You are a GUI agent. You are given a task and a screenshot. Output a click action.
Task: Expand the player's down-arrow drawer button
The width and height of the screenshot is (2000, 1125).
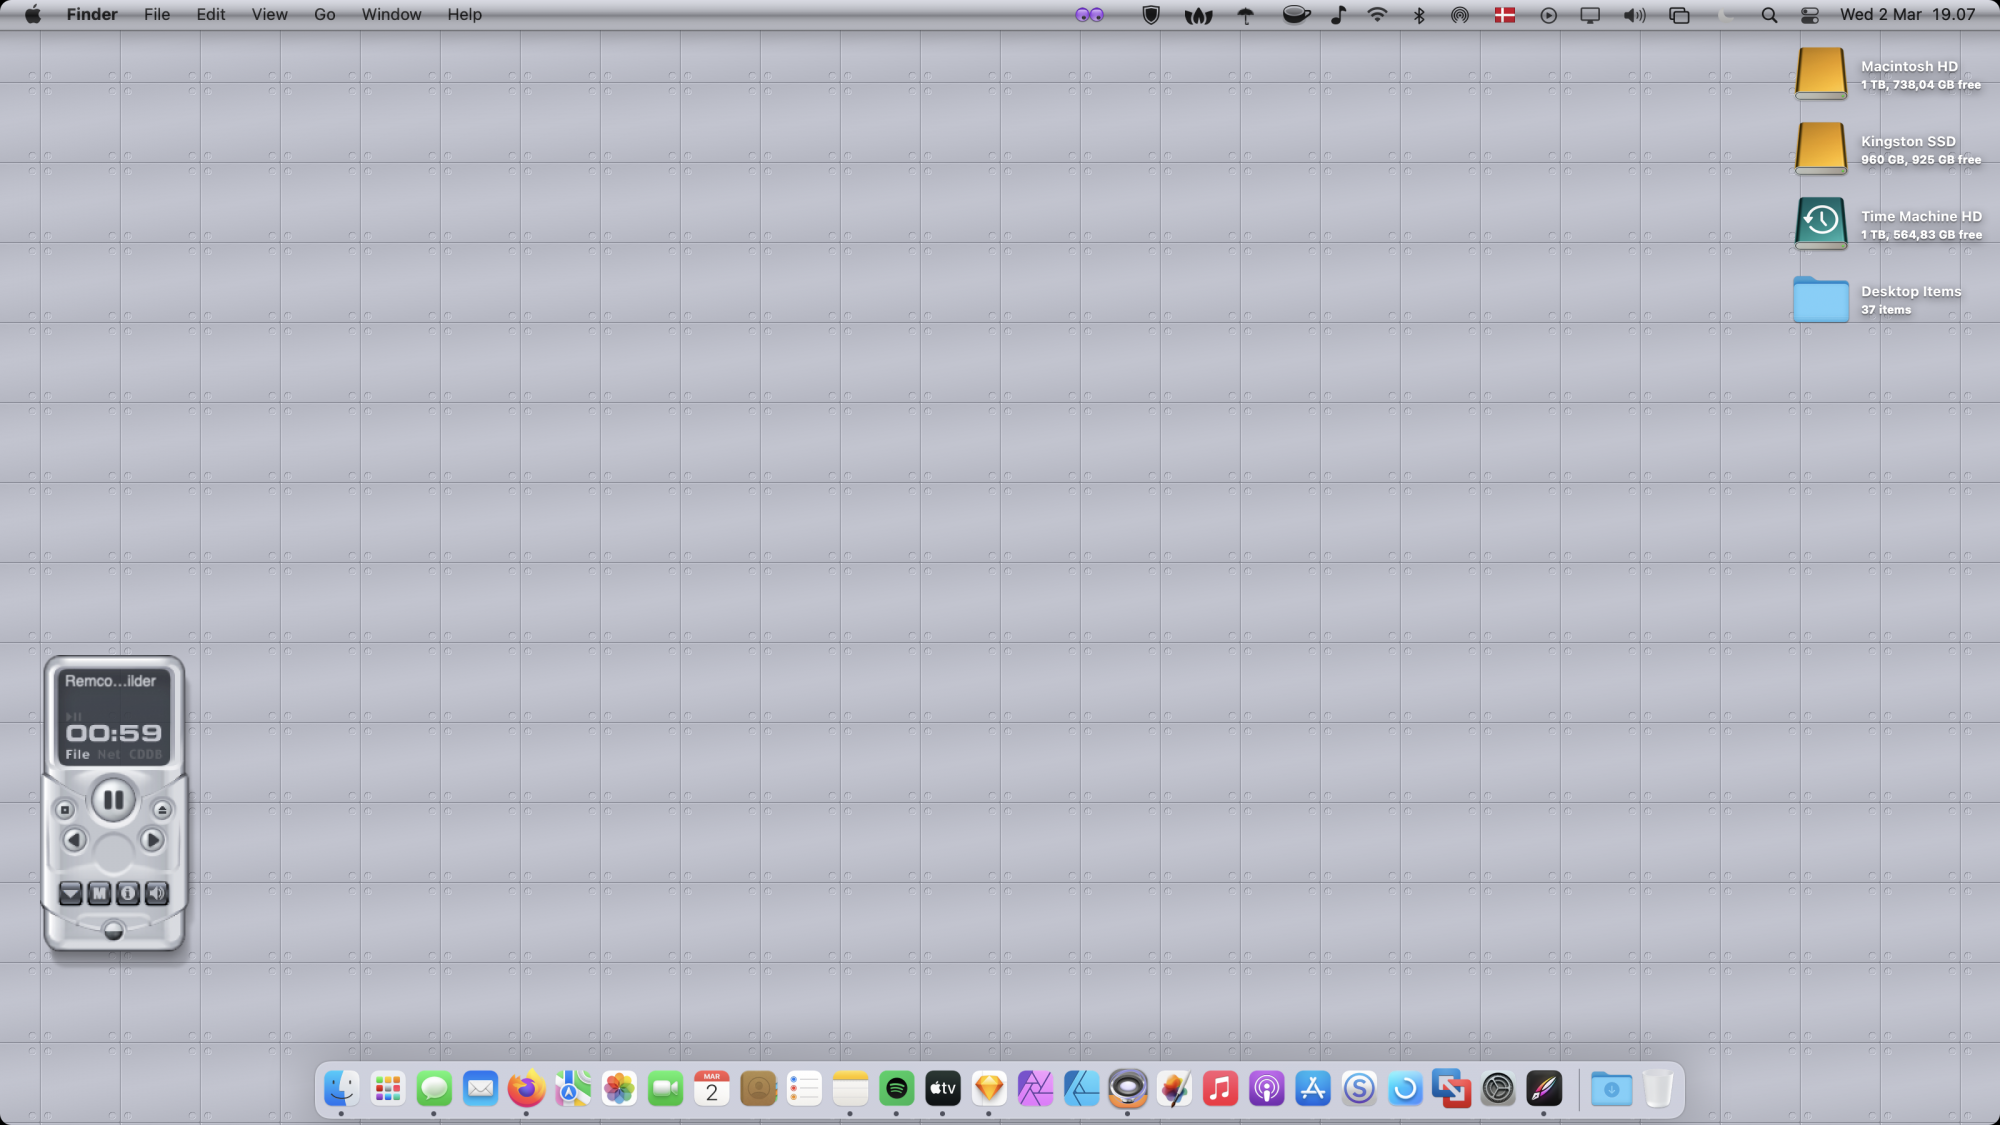tap(70, 893)
